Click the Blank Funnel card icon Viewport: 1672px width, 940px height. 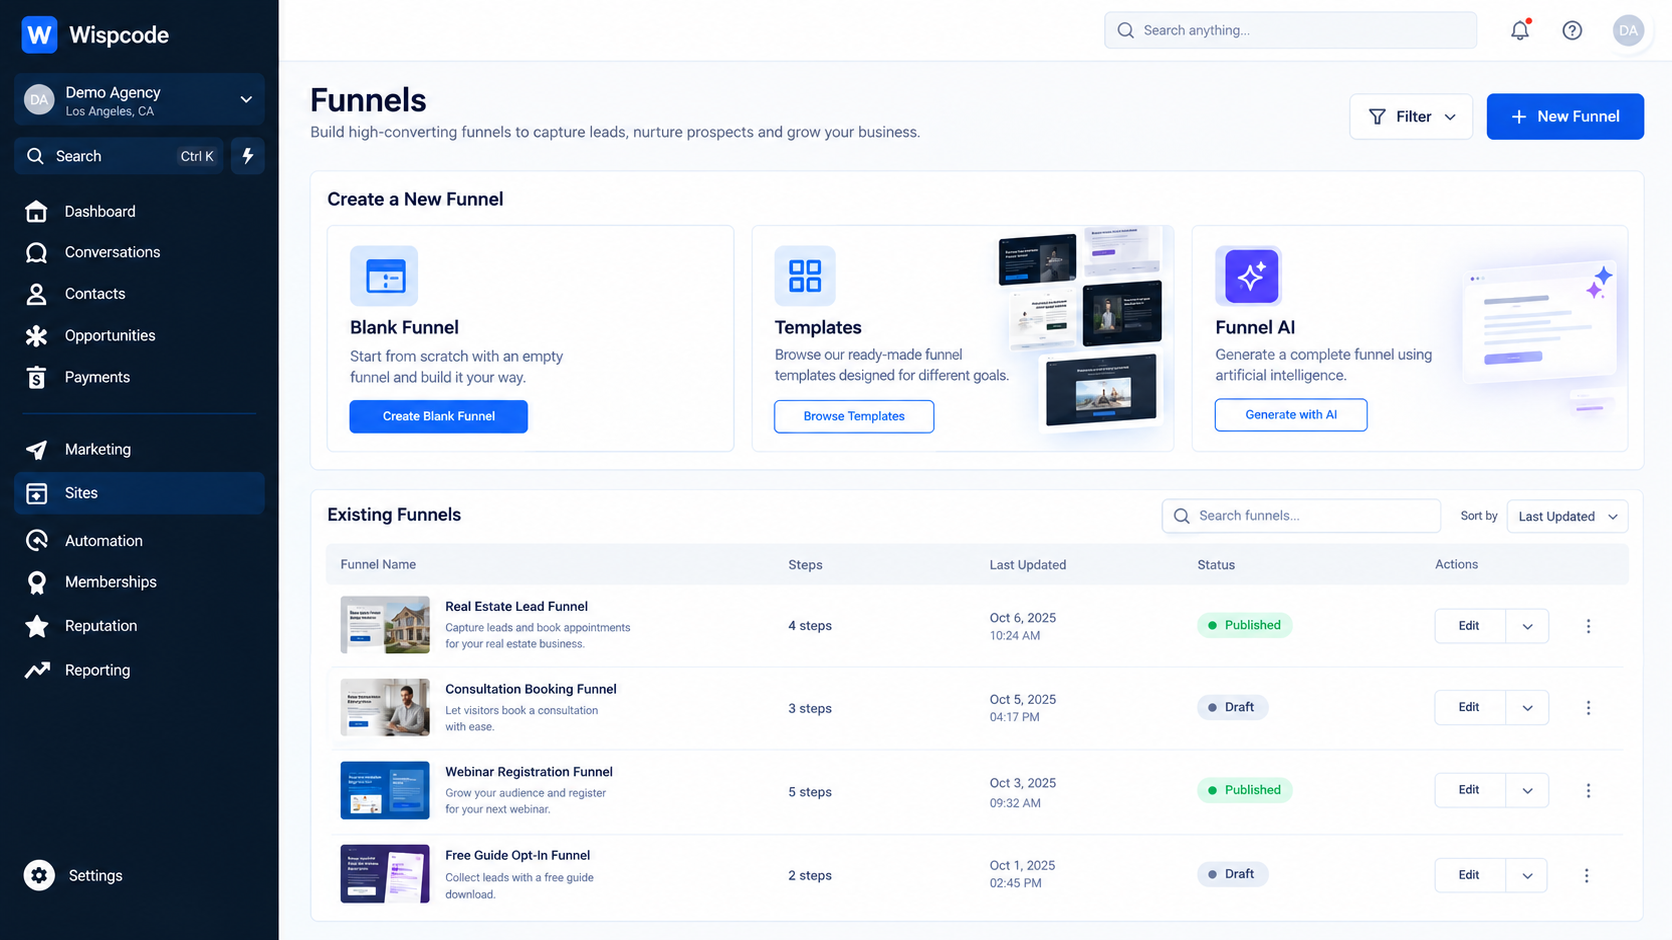click(384, 276)
